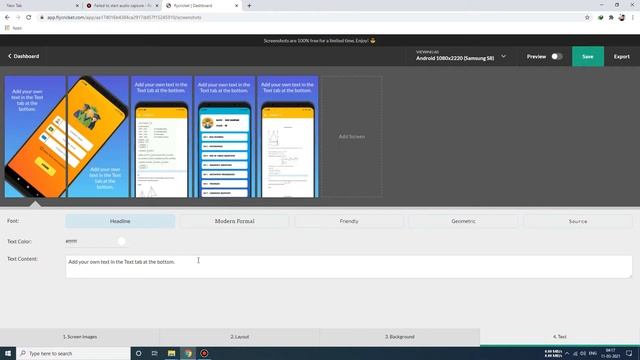Open Chrome menu three dots
This screenshot has height=360, width=640.
coord(633,18)
